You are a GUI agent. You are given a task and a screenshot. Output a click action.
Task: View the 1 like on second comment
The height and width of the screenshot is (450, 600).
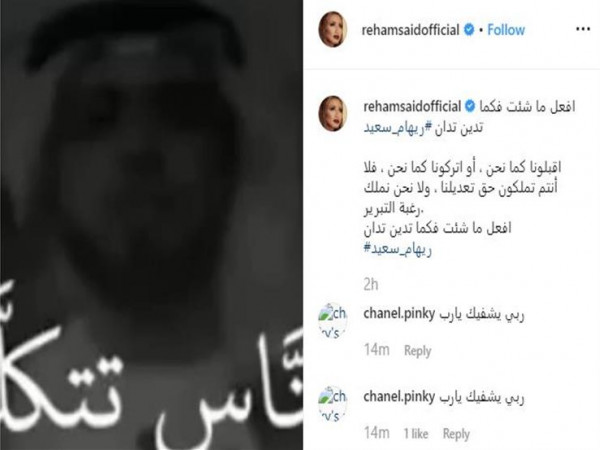point(416,434)
